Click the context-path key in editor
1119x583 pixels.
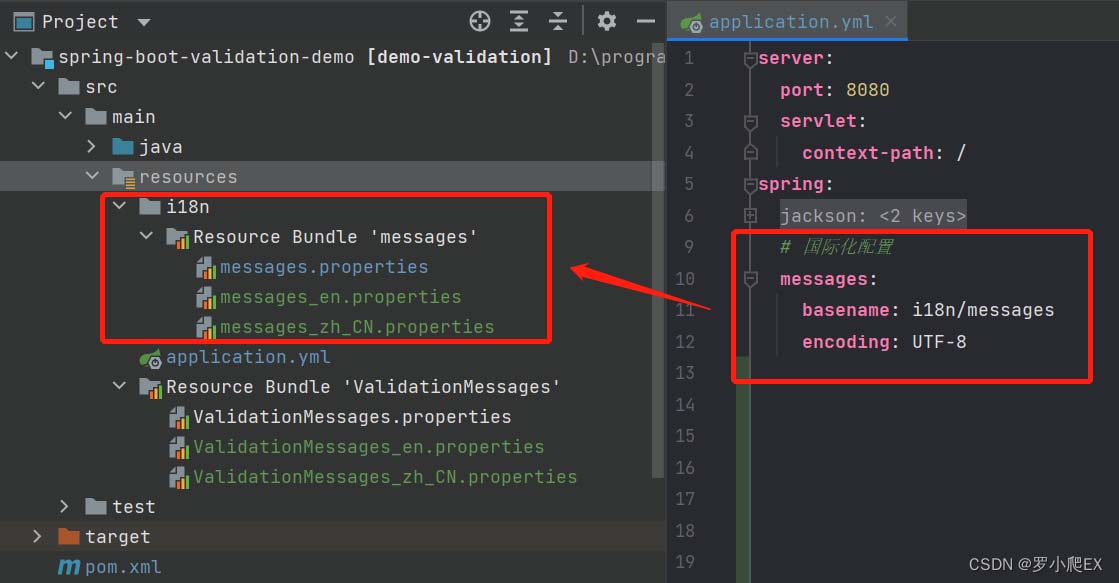pos(867,153)
